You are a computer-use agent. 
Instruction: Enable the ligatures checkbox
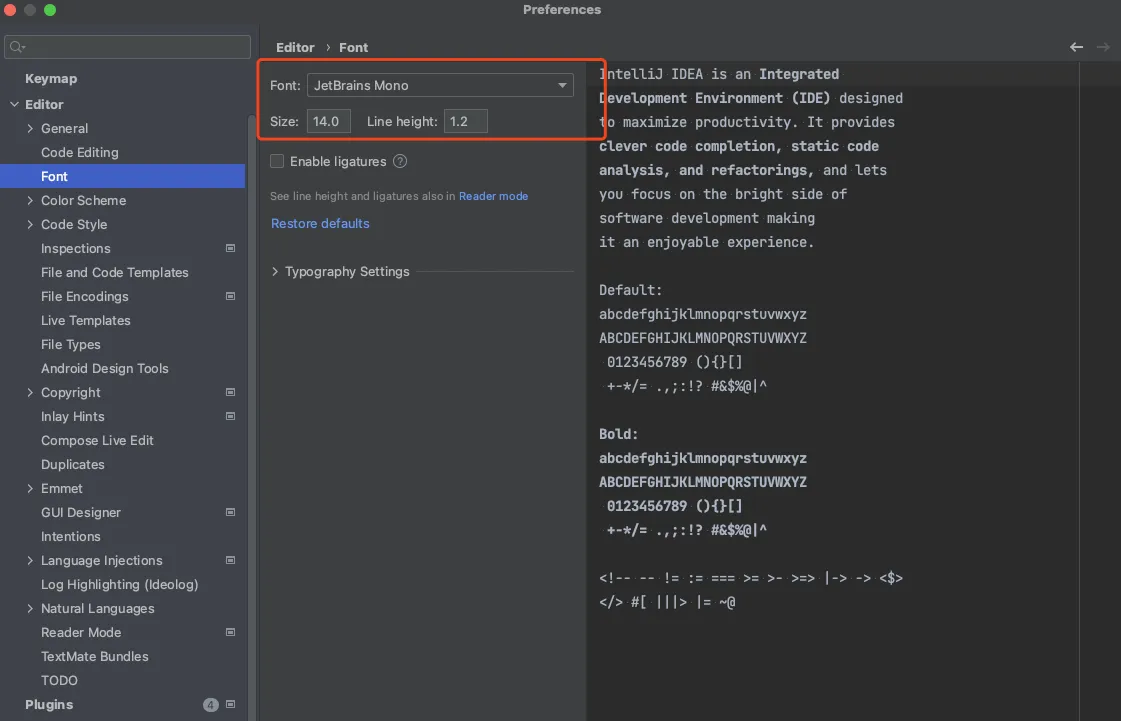[x=278, y=161]
